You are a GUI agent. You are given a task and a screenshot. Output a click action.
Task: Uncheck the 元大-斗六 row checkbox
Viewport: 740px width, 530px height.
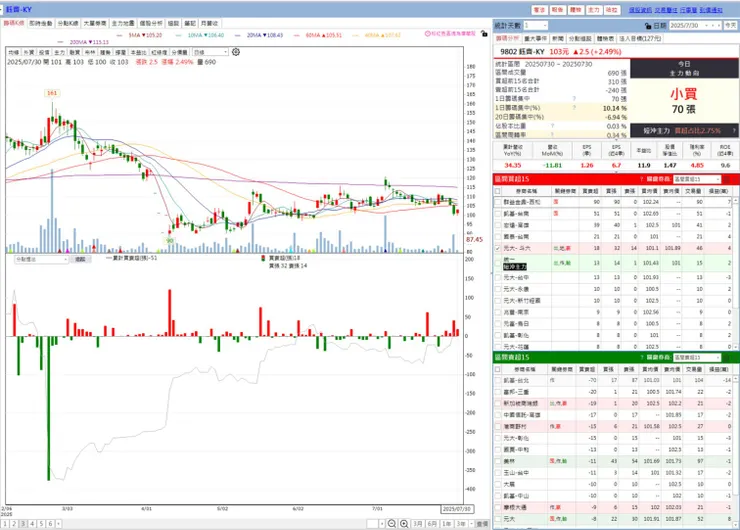pyautogui.click(x=498, y=248)
